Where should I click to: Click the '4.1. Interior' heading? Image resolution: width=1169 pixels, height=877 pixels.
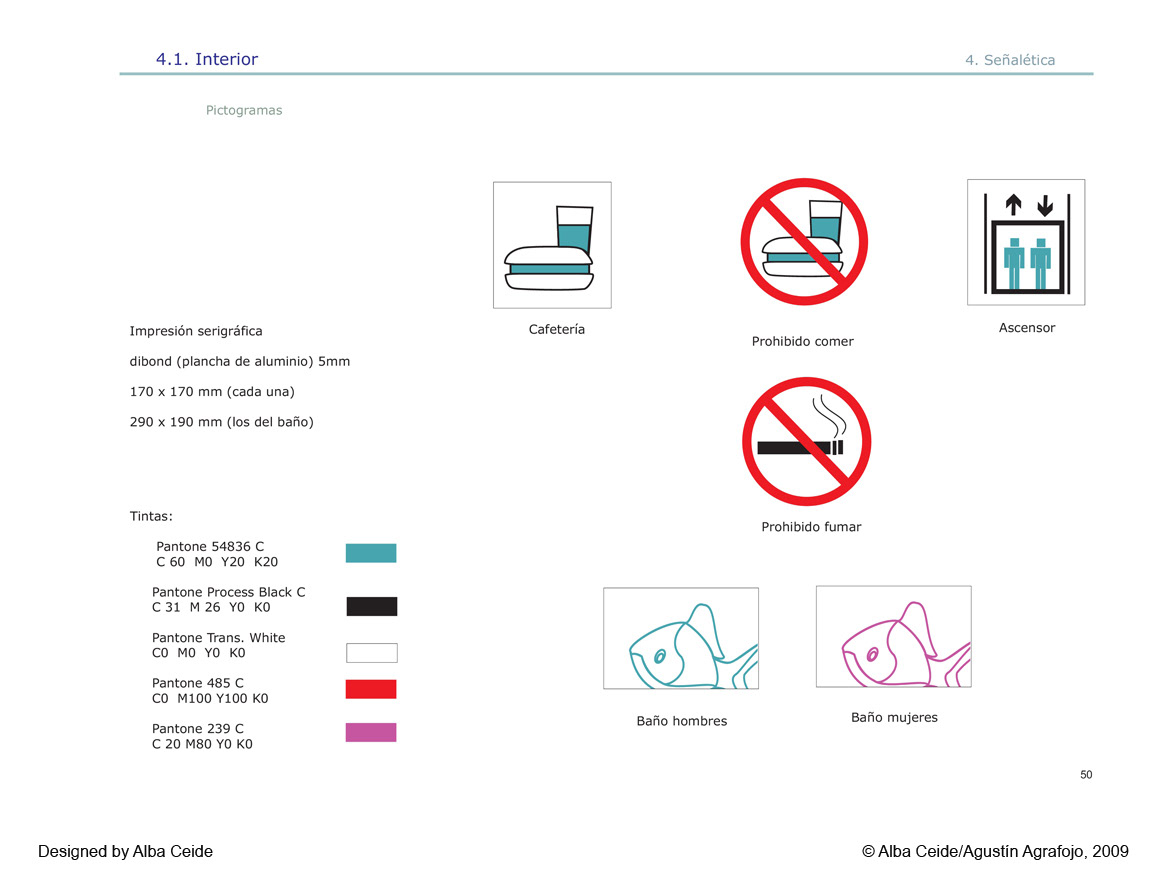click(207, 59)
